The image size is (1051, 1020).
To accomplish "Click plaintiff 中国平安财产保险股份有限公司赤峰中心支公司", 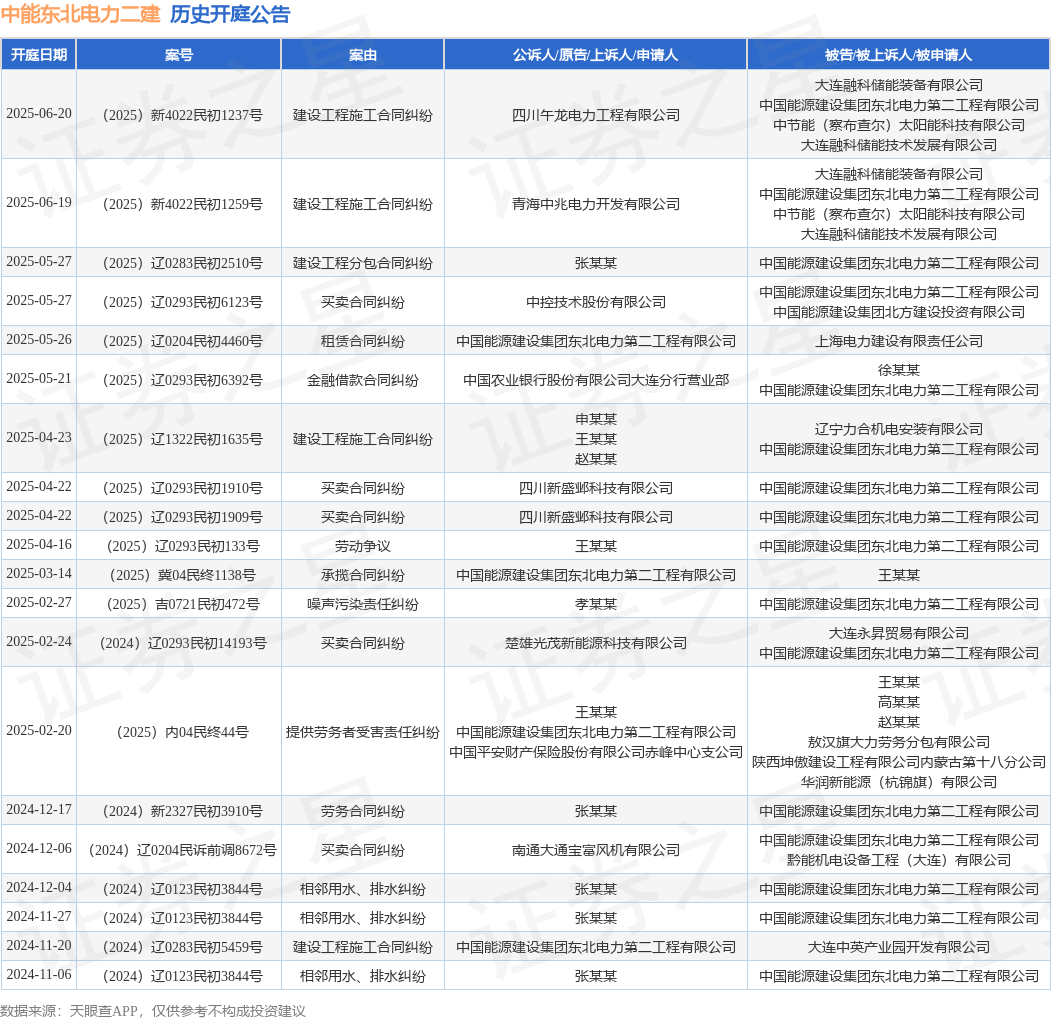I will click(595, 752).
